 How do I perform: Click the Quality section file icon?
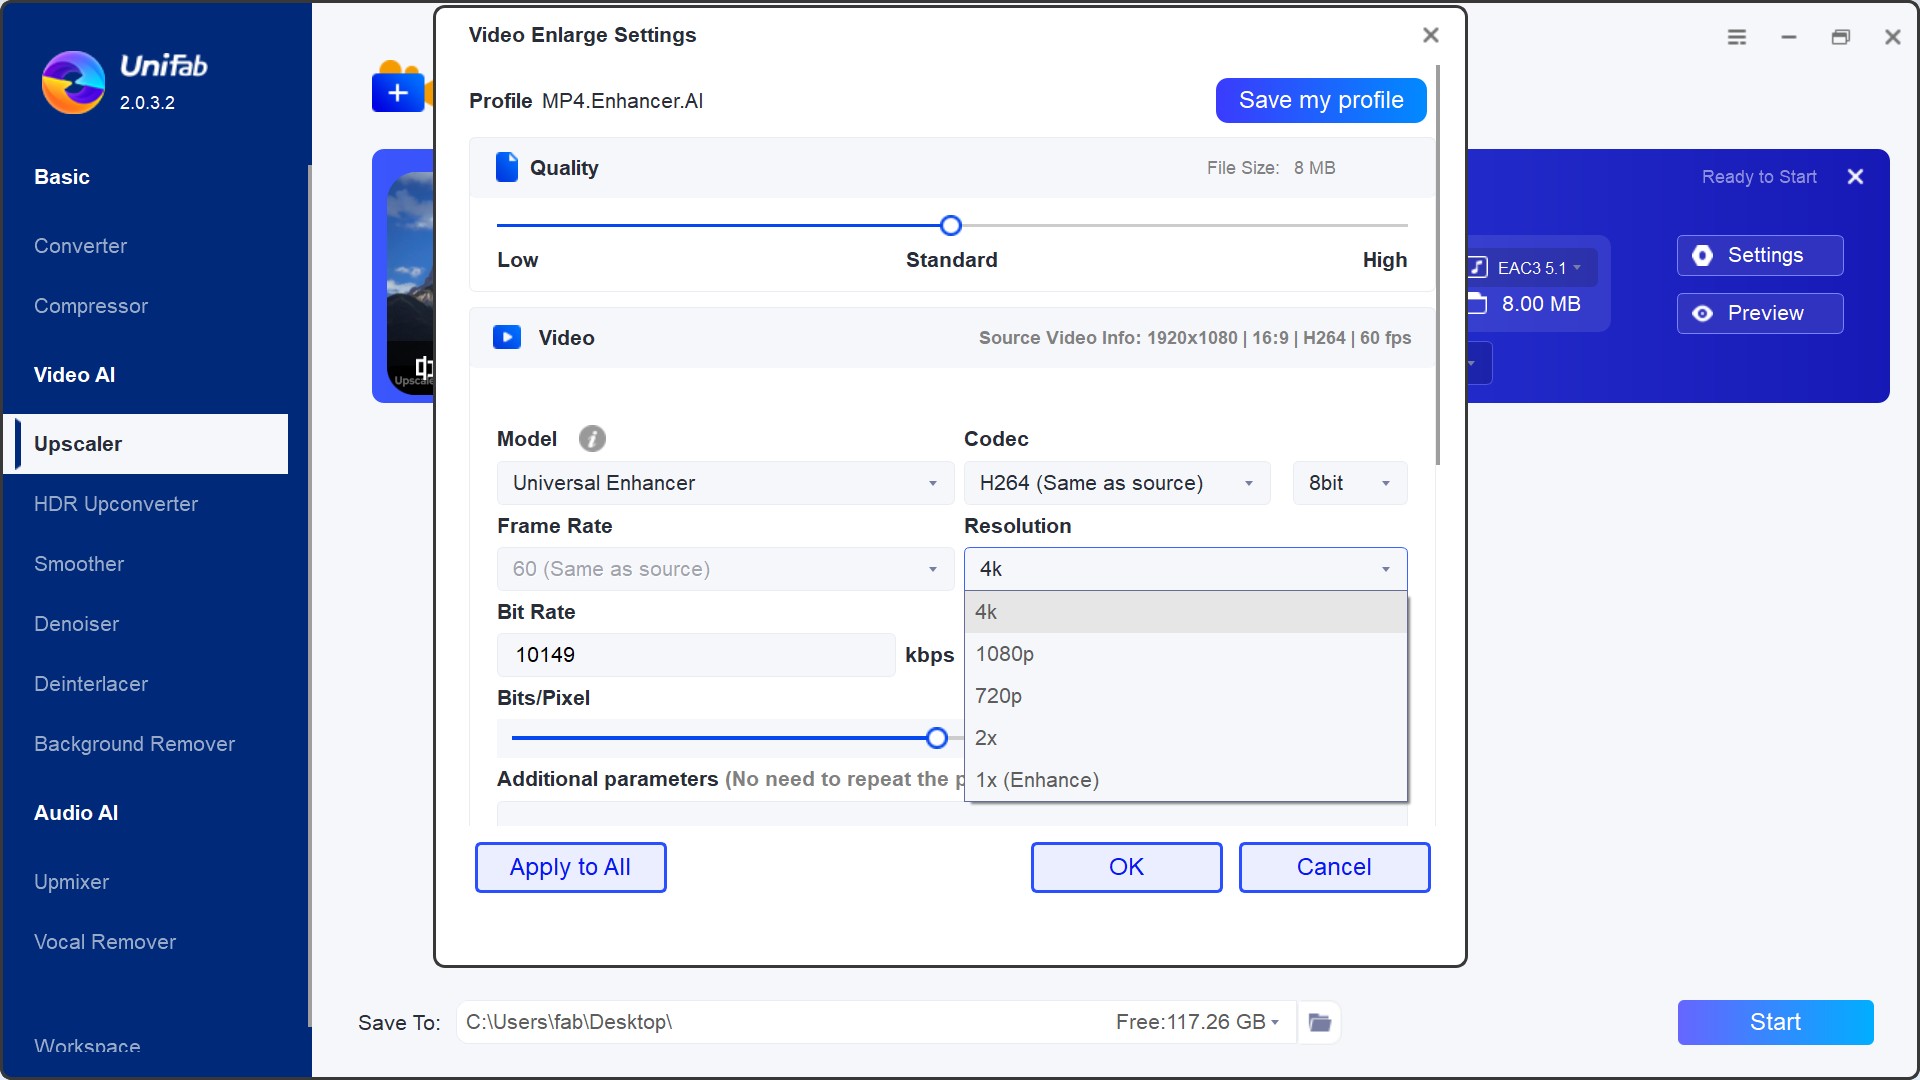point(507,167)
